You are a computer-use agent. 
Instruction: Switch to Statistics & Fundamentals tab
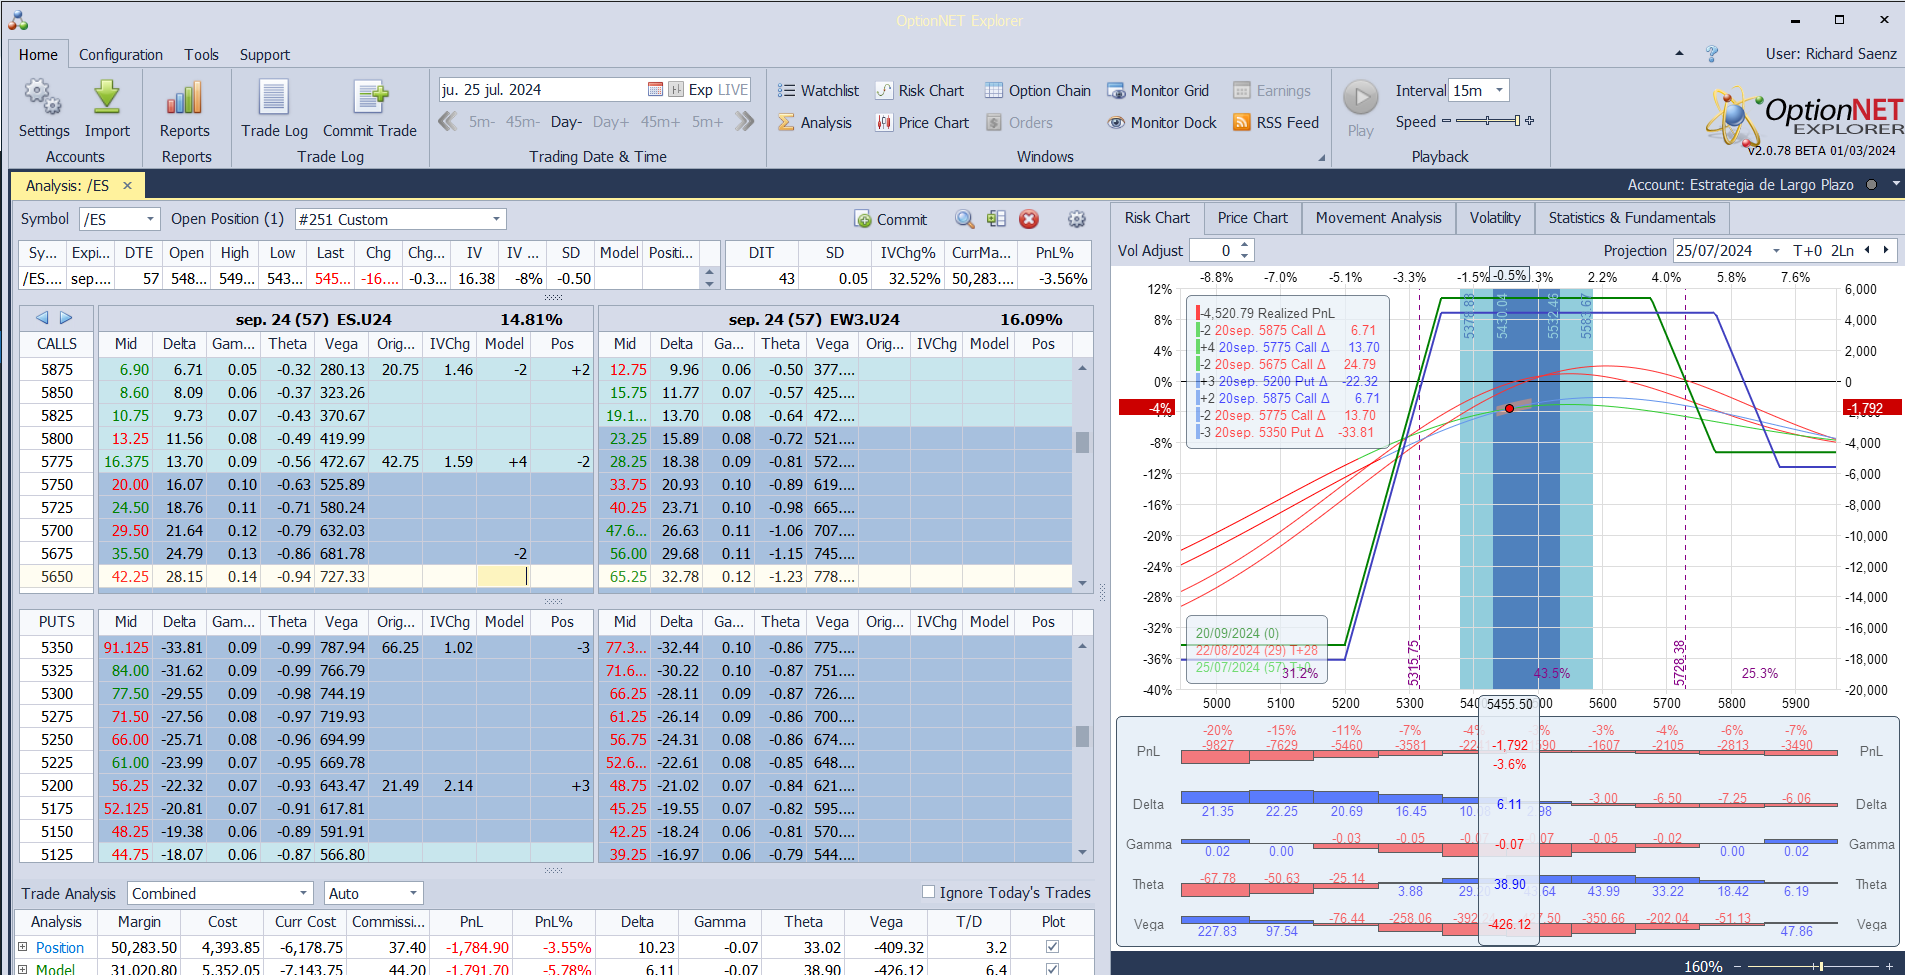[x=1632, y=218]
